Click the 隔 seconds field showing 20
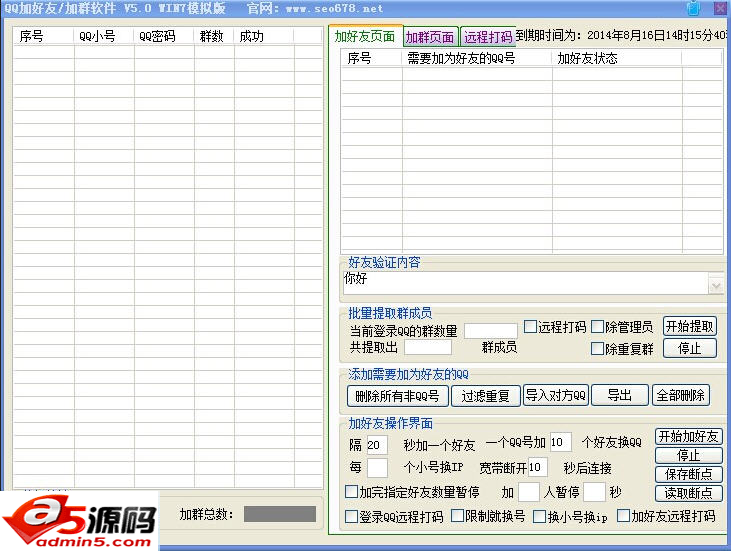Image resolution: width=731 pixels, height=551 pixels. click(377, 445)
